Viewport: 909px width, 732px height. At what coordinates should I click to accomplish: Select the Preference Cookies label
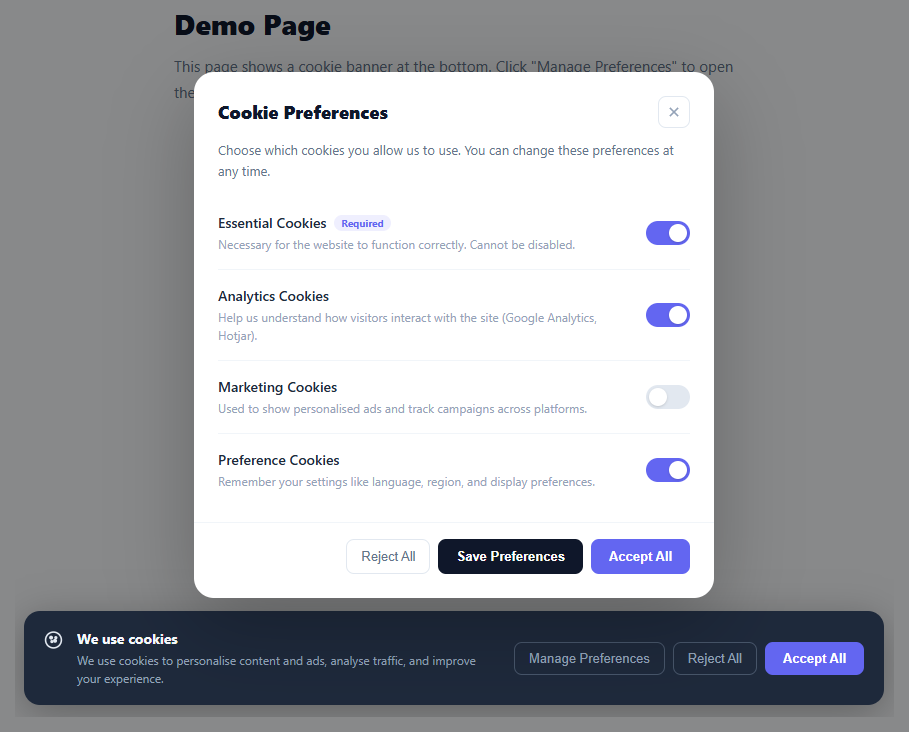pos(278,460)
